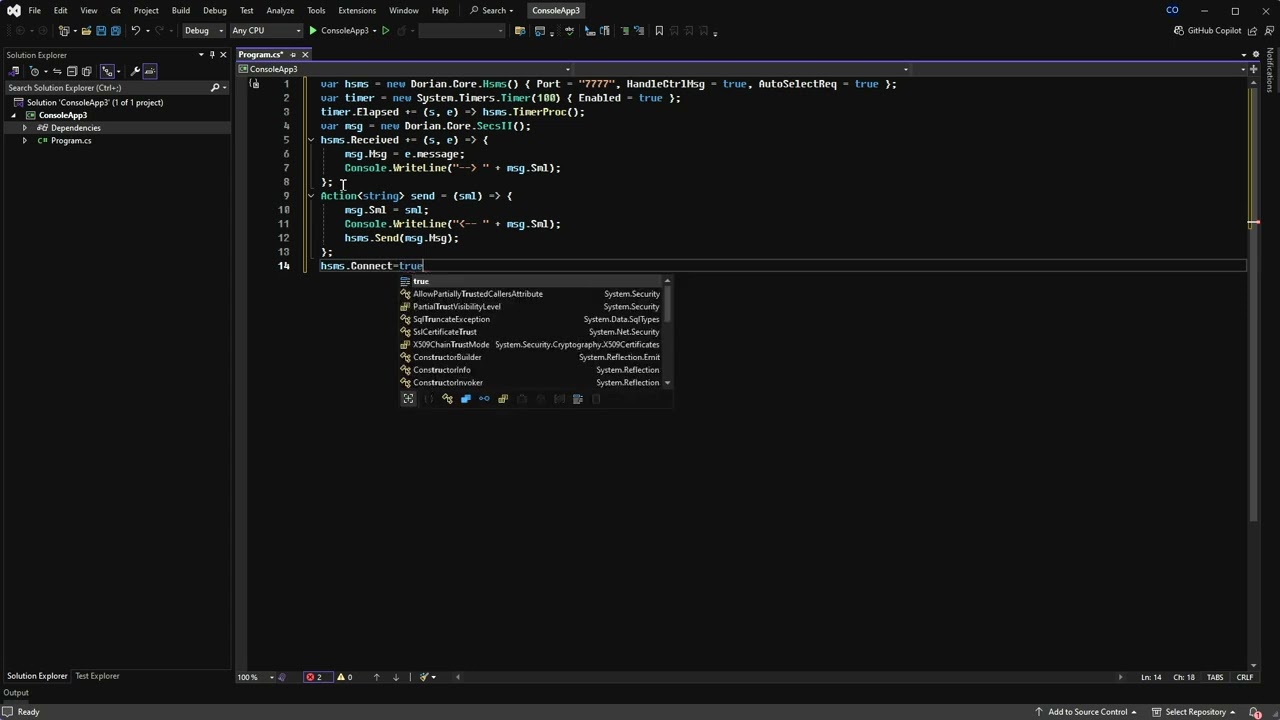Pin the Program.cs tab
1280x720 pixels.
tap(292, 54)
